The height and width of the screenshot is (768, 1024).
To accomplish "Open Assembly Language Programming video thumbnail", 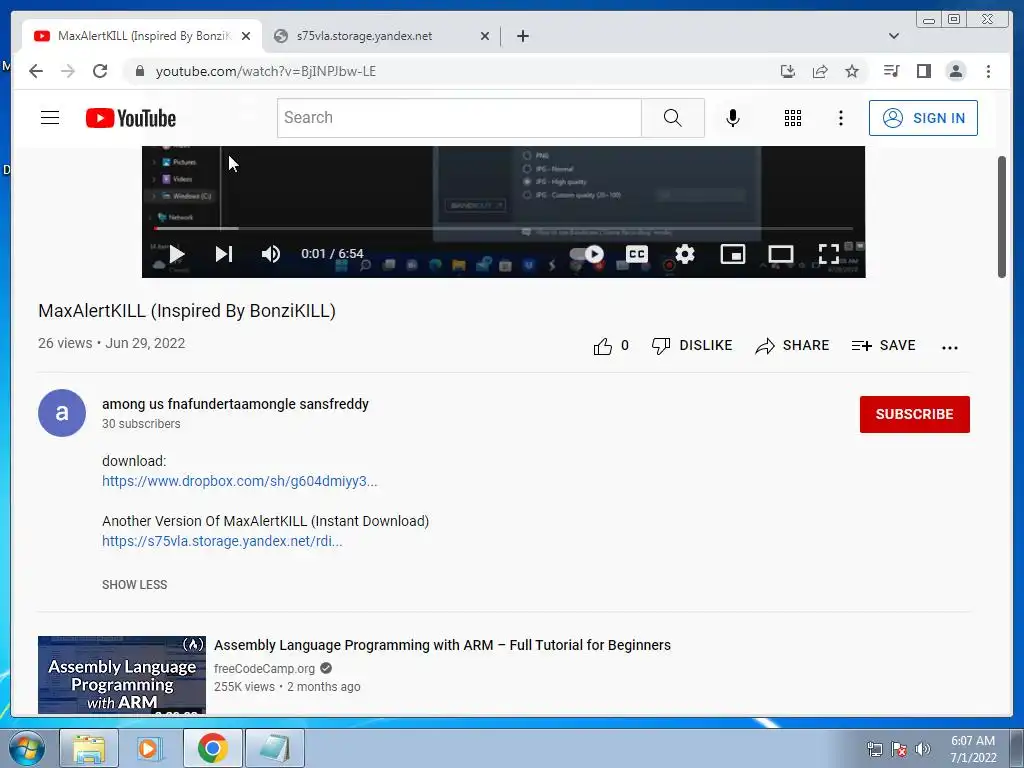I will [x=121, y=675].
